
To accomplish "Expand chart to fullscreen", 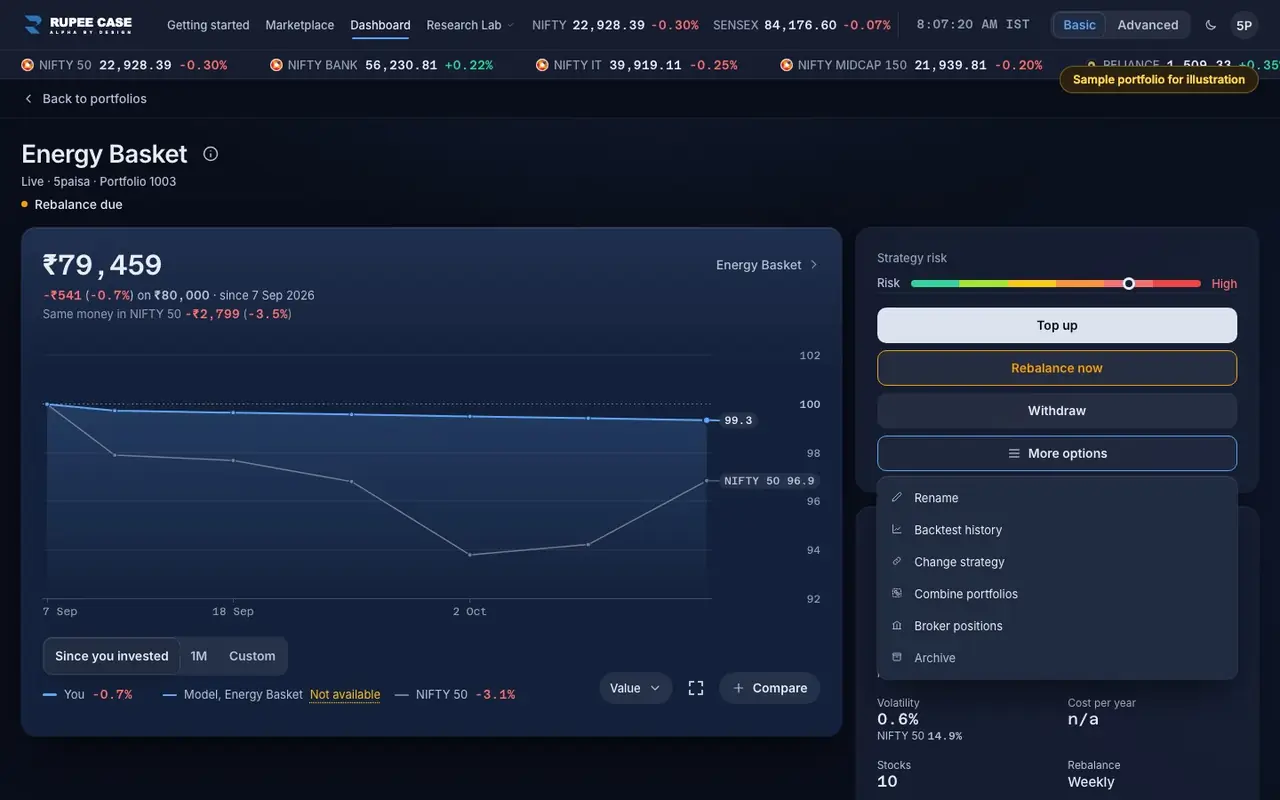I will click(x=696, y=688).
